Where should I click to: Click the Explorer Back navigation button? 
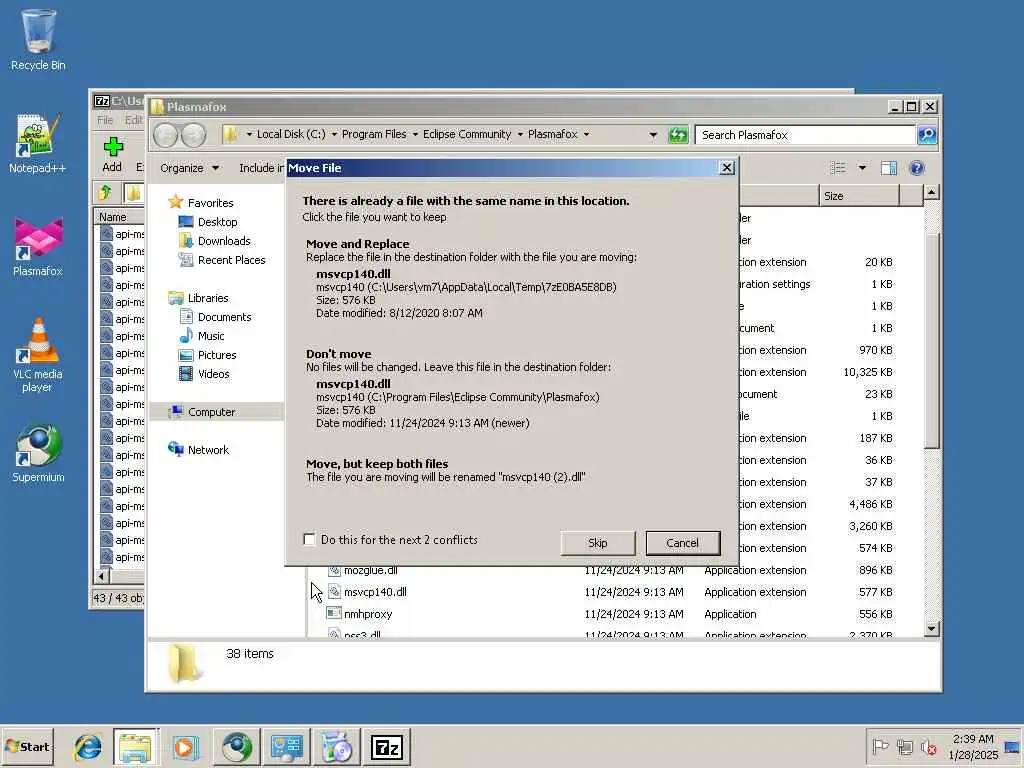pyautogui.click(x=166, y=135)
